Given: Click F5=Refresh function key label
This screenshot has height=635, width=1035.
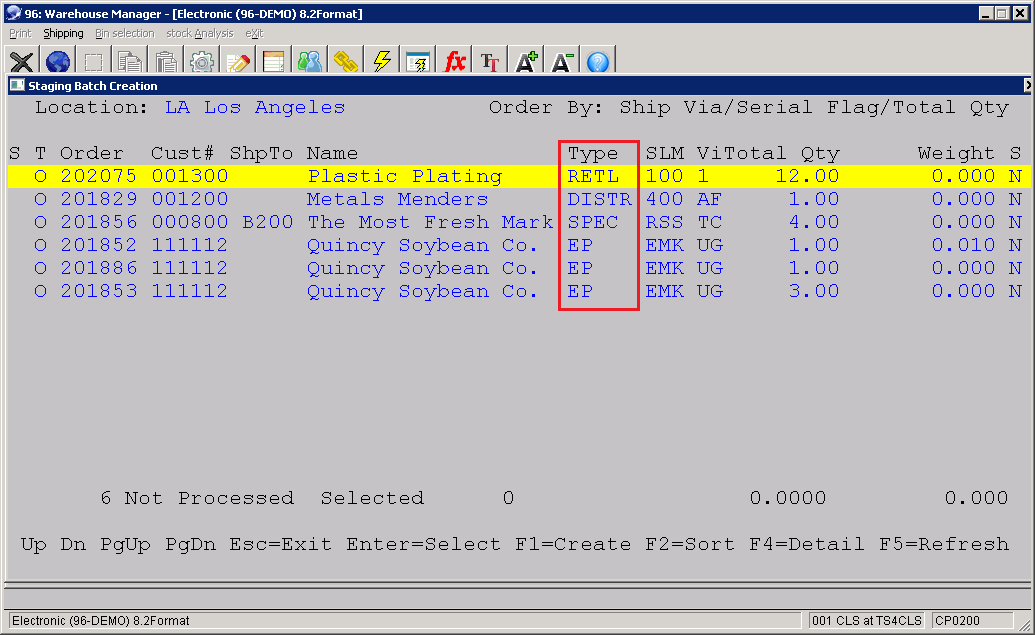Looking at the screenshot, I should [943, 545].
